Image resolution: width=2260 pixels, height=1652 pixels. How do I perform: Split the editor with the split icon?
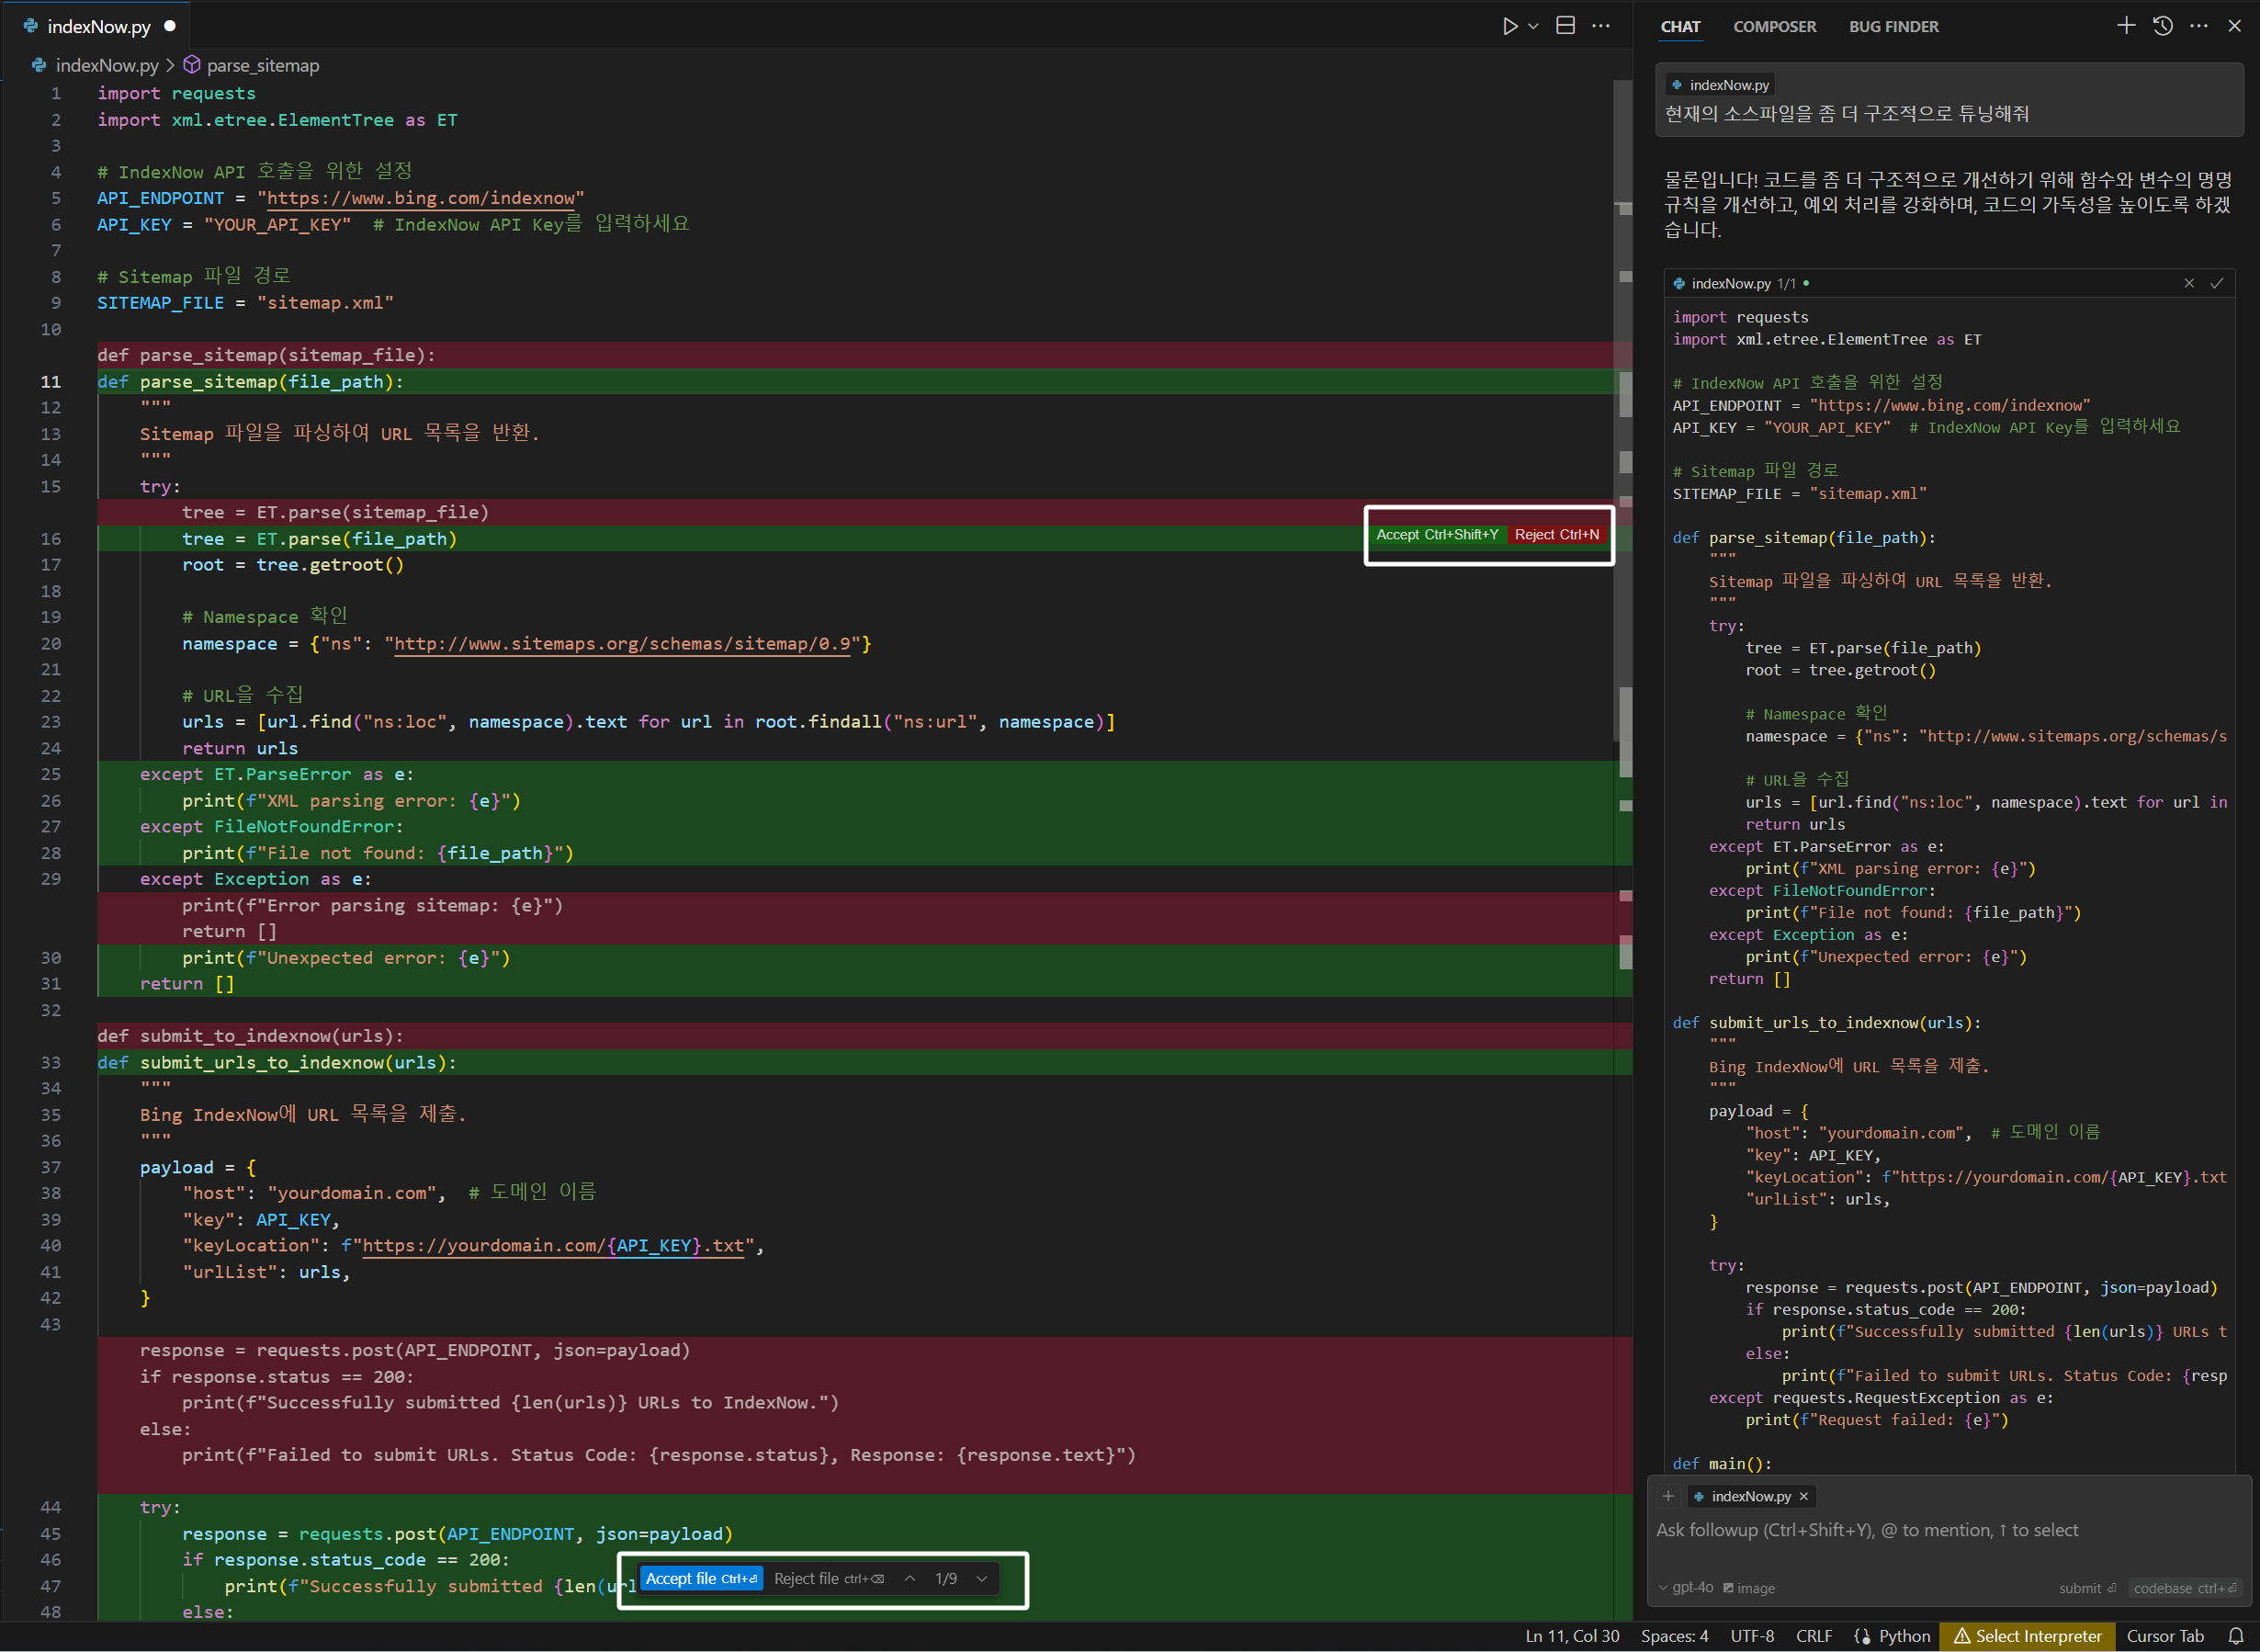tap(1564, 25)
